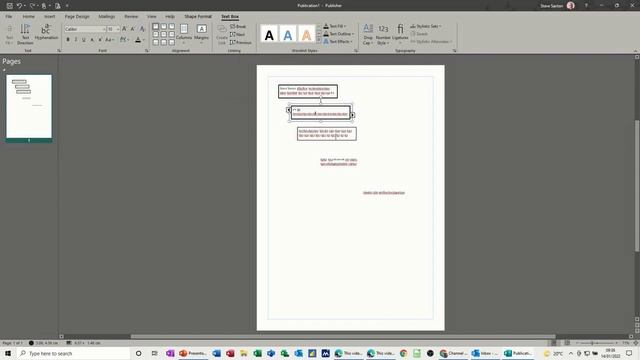Open the Drop Cap dropdown

click(368, 34)
